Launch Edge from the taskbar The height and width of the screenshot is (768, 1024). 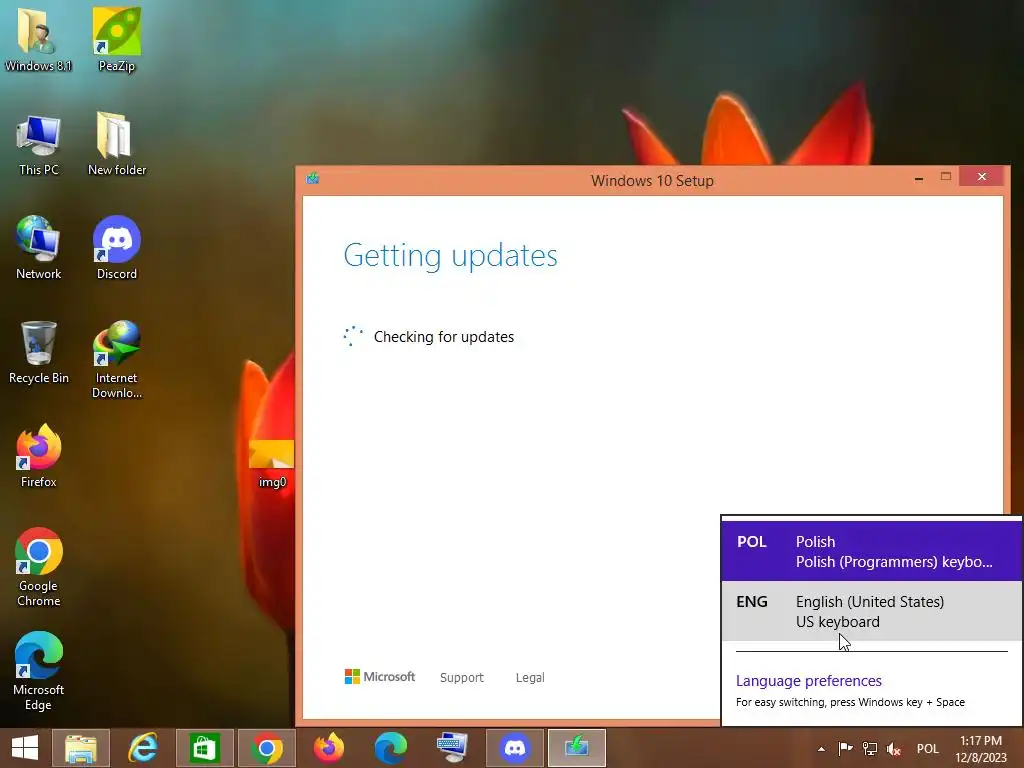pos(391,748)
